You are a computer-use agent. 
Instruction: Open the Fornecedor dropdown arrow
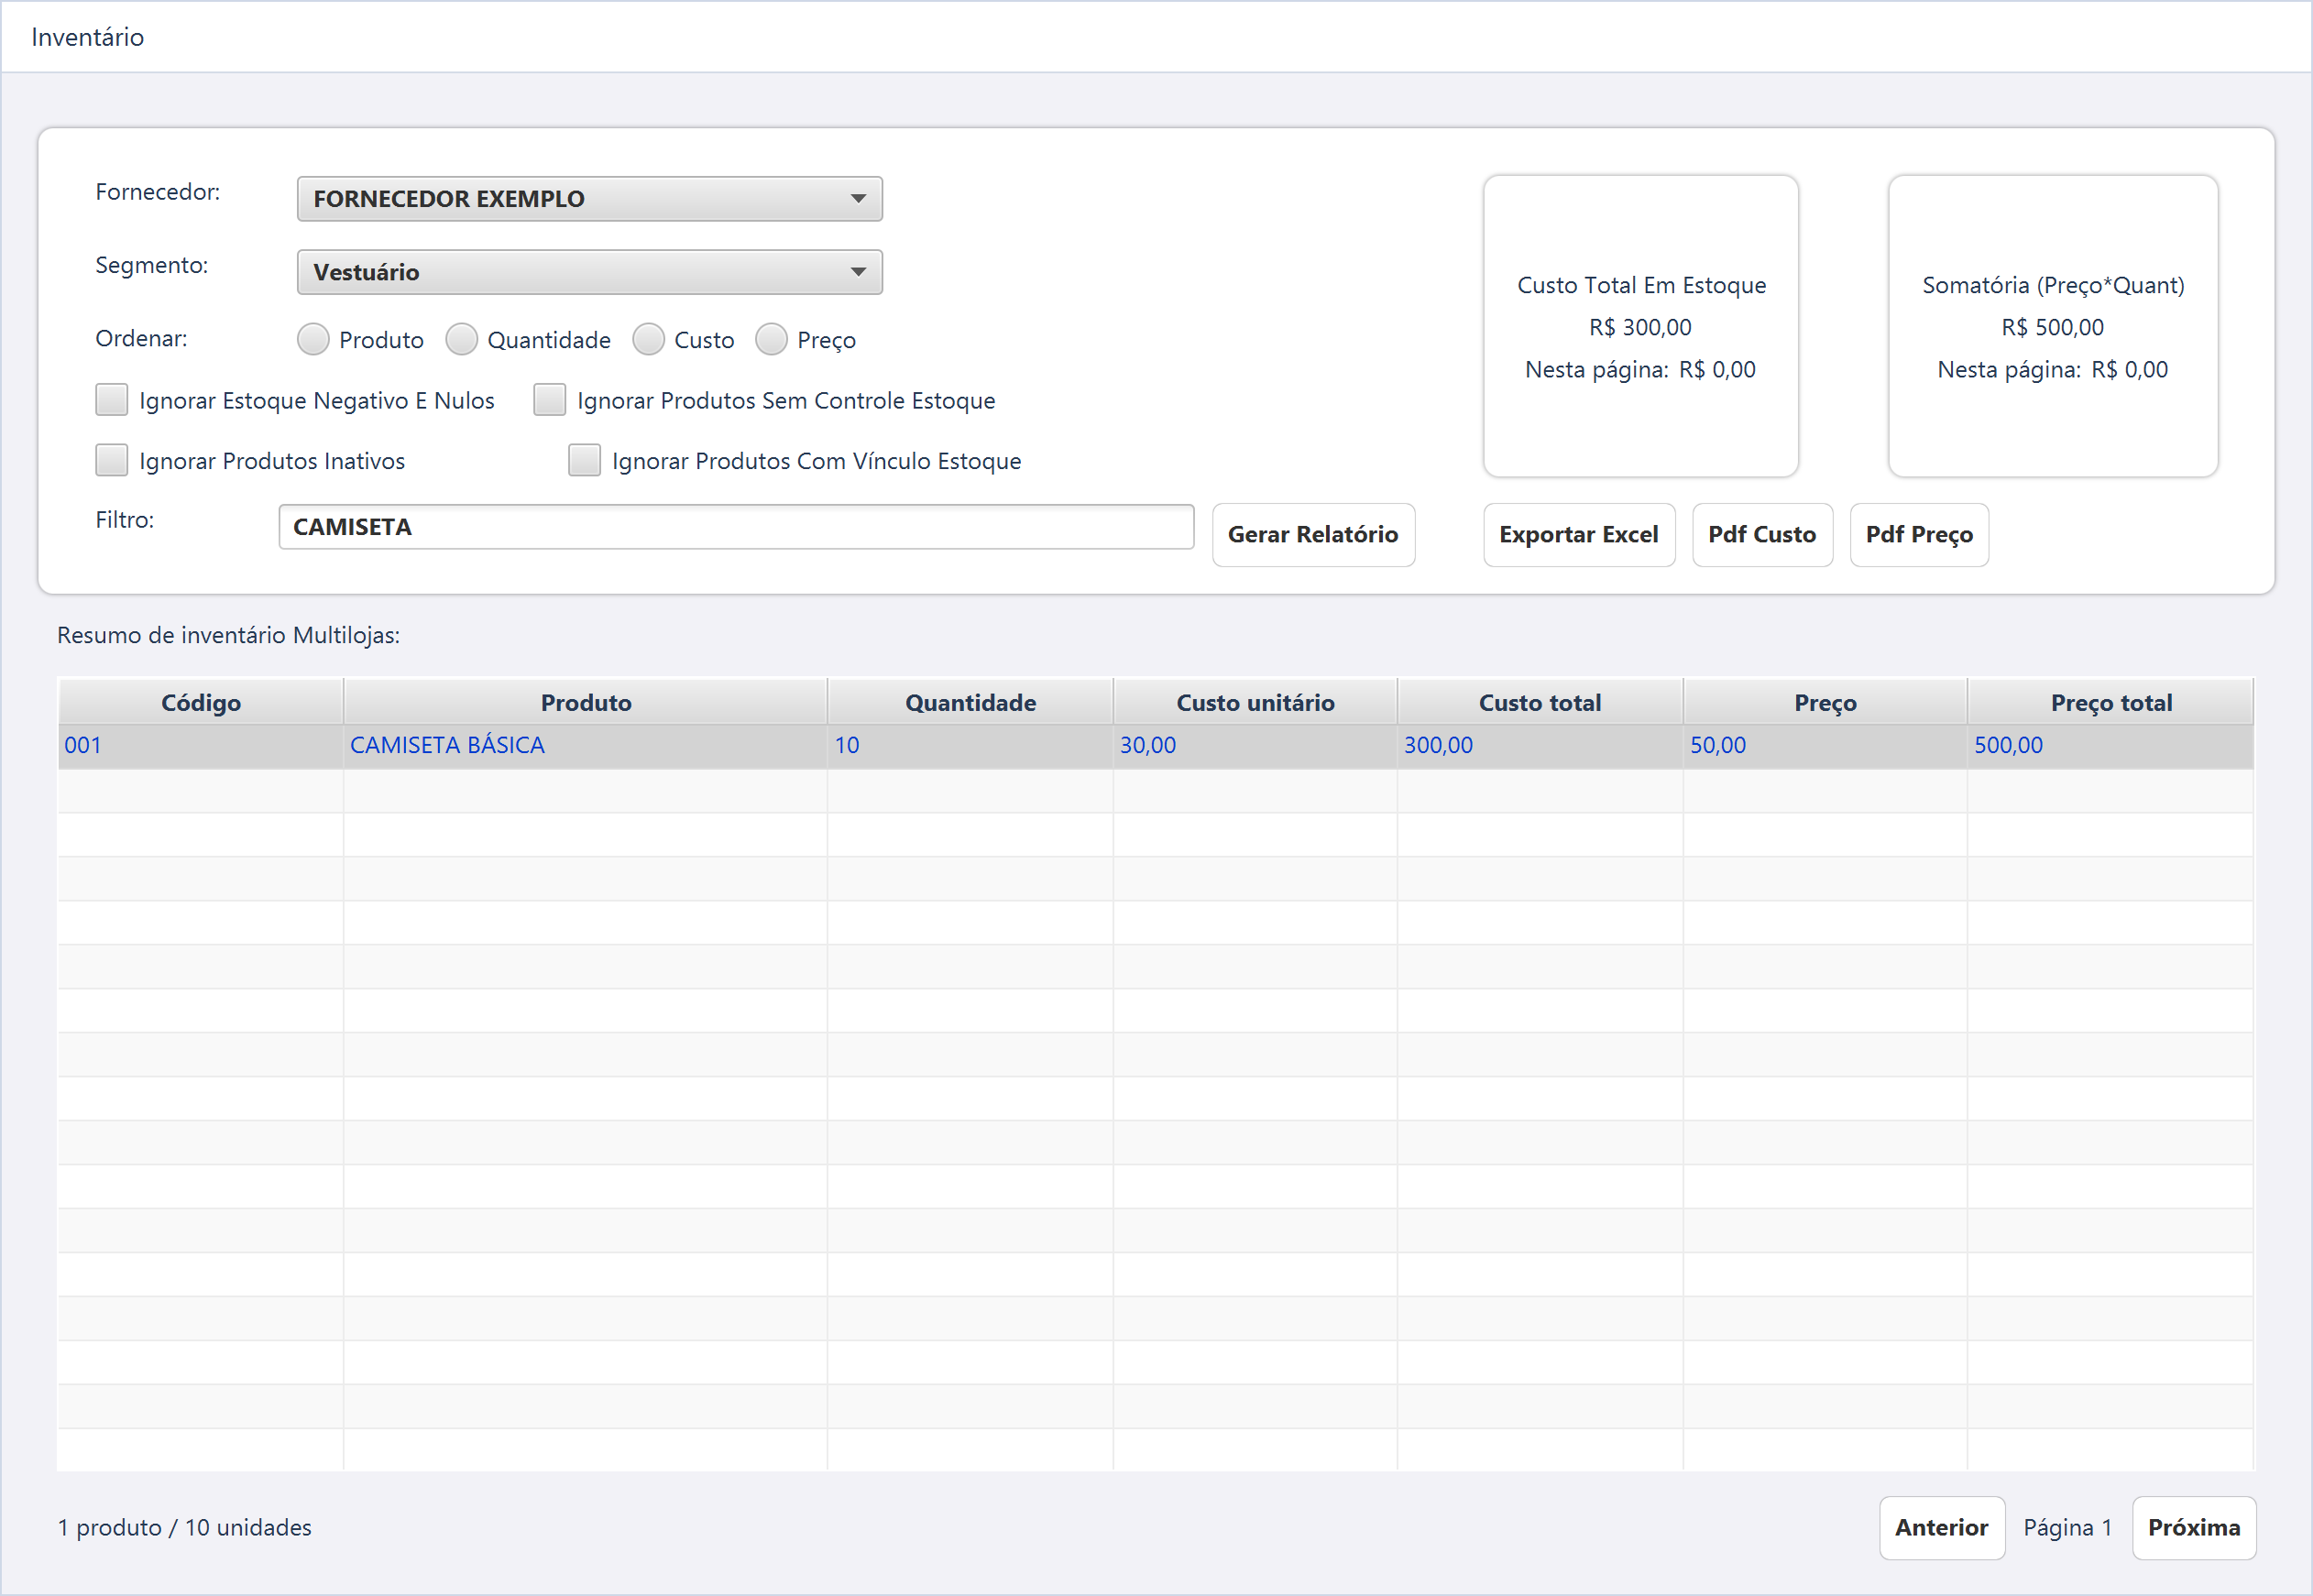point(857,198)
